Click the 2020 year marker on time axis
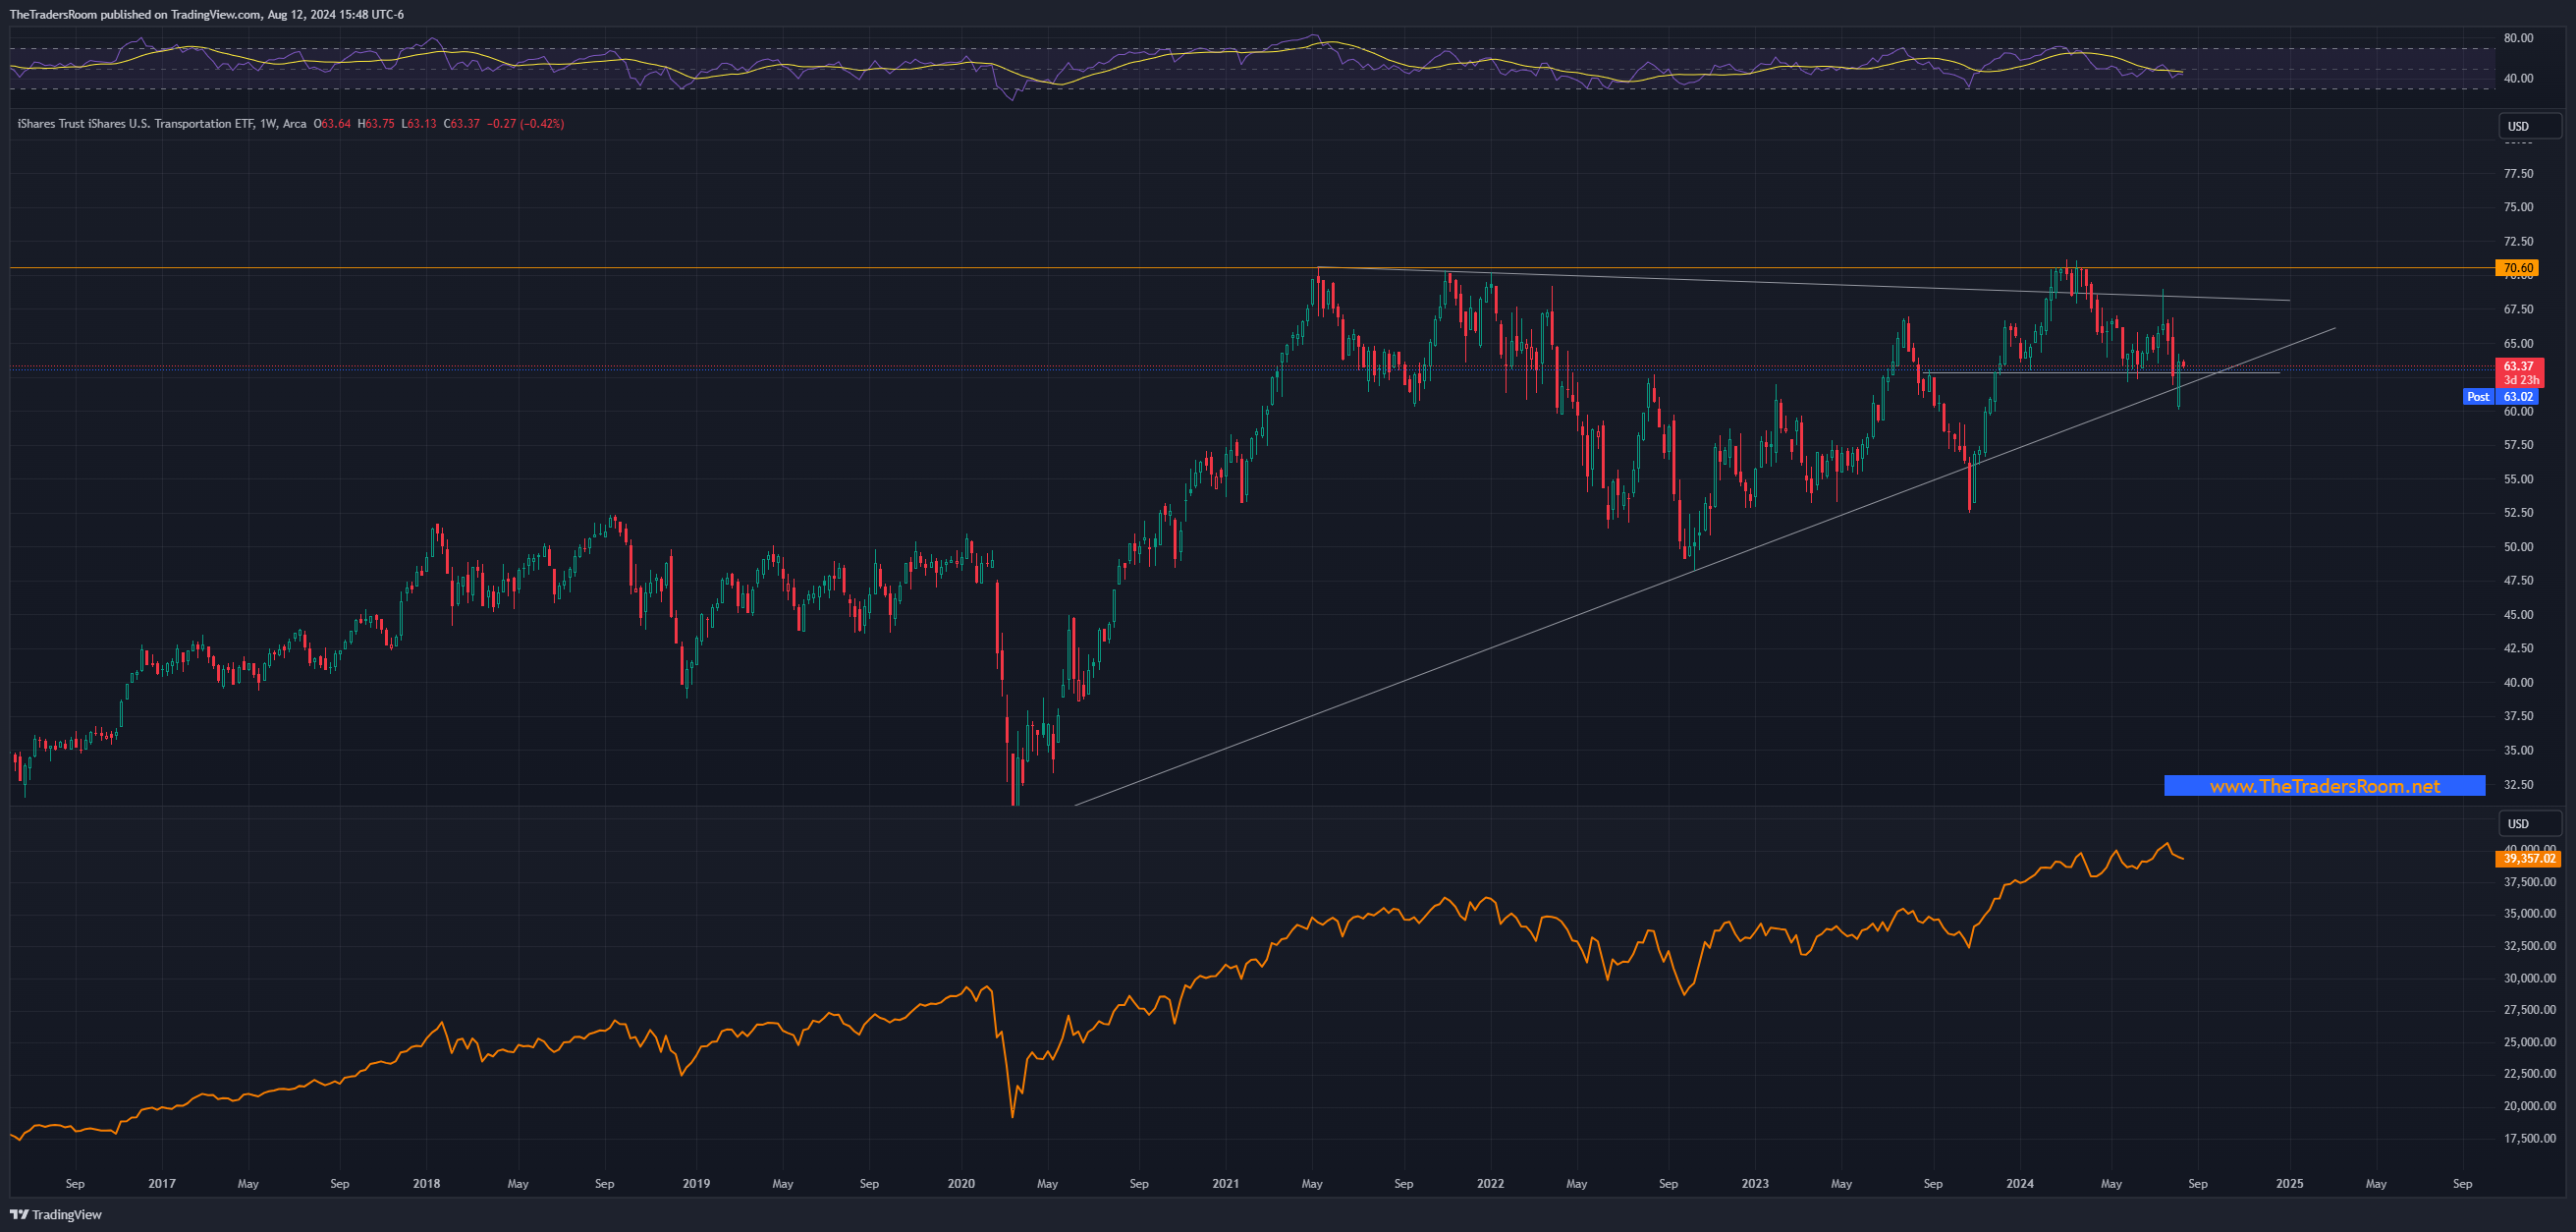The width and height of the screenshot is (2576, 1232). pos(960,1183)
